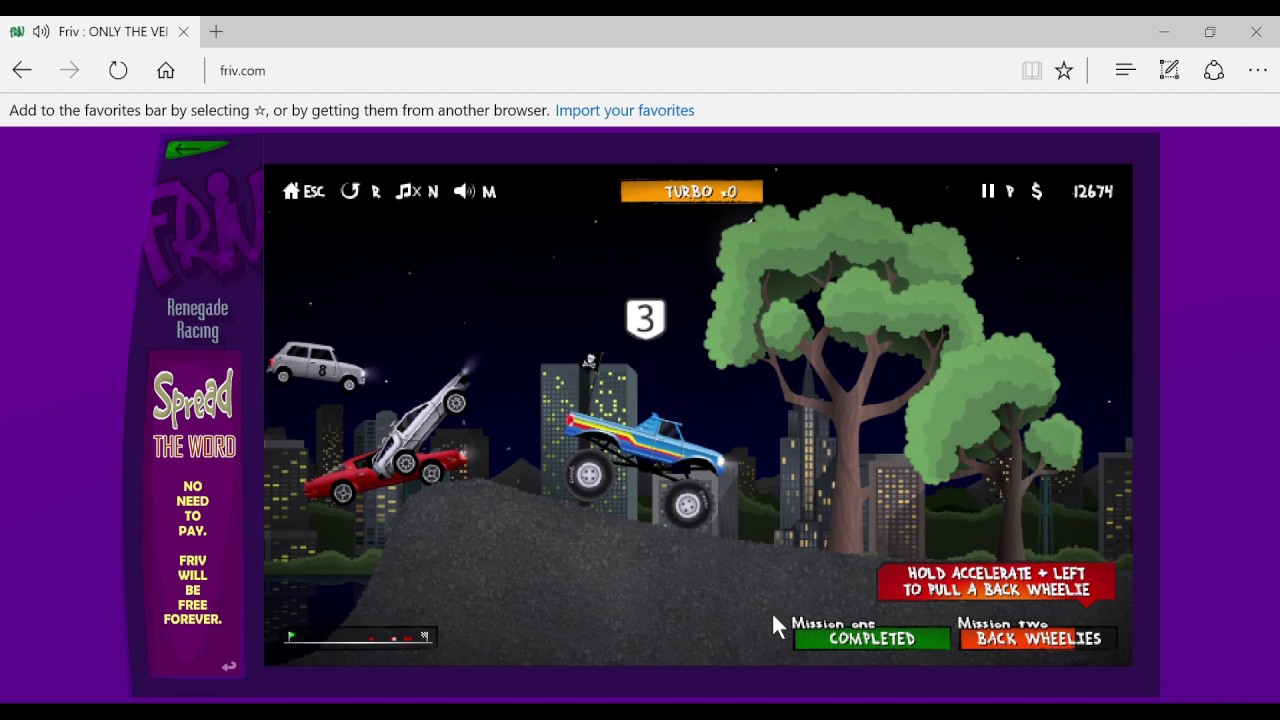Toggle sound with the speaker M icon
The height and width of the screenshot is (720, 1280).
(x=475, y=191)
